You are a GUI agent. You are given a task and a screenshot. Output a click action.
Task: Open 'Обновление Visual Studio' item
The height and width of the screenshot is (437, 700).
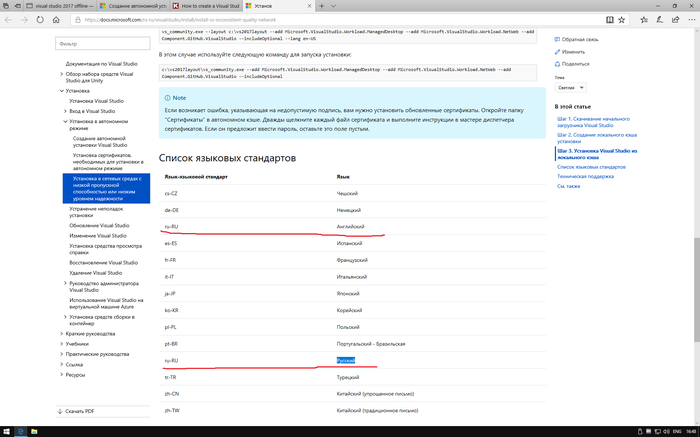click(99, 225)
